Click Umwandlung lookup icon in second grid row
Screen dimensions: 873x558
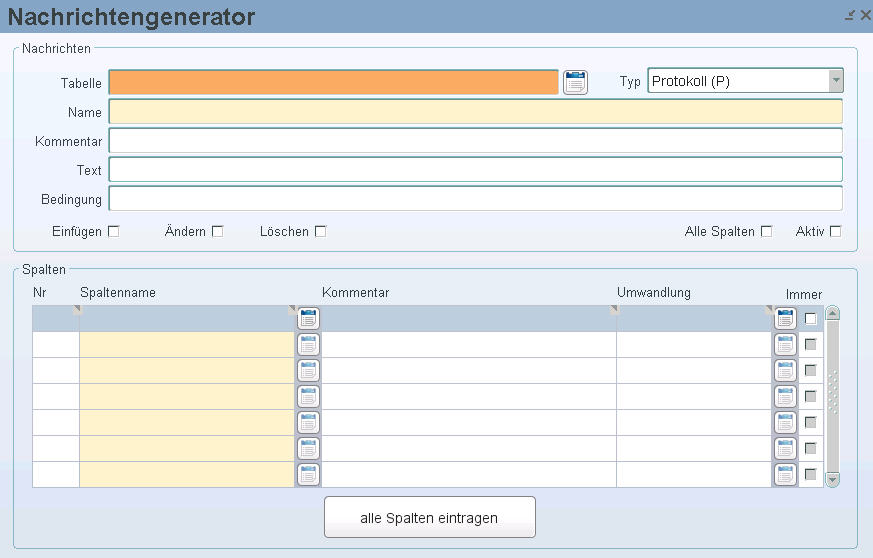785,345
